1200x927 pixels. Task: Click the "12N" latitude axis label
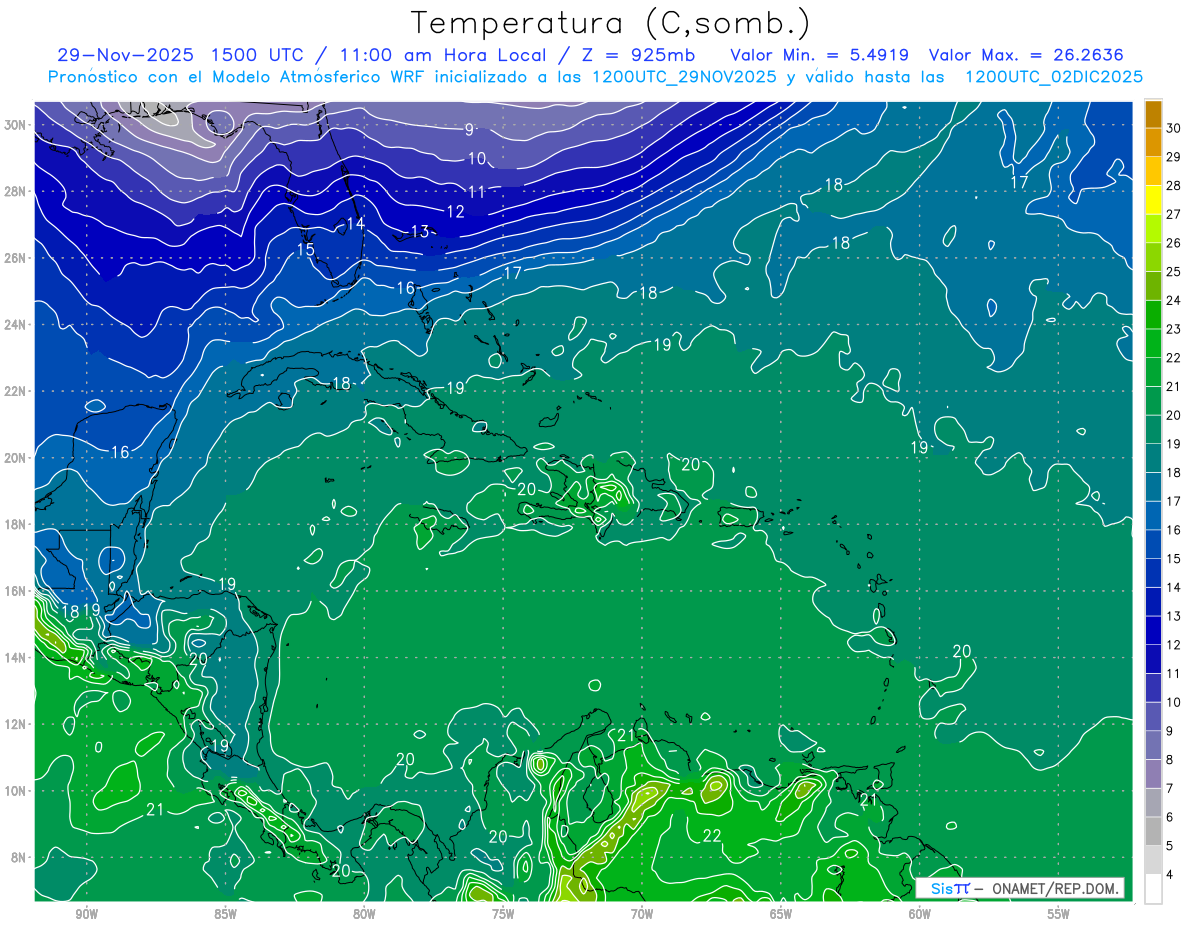[16, 724]
